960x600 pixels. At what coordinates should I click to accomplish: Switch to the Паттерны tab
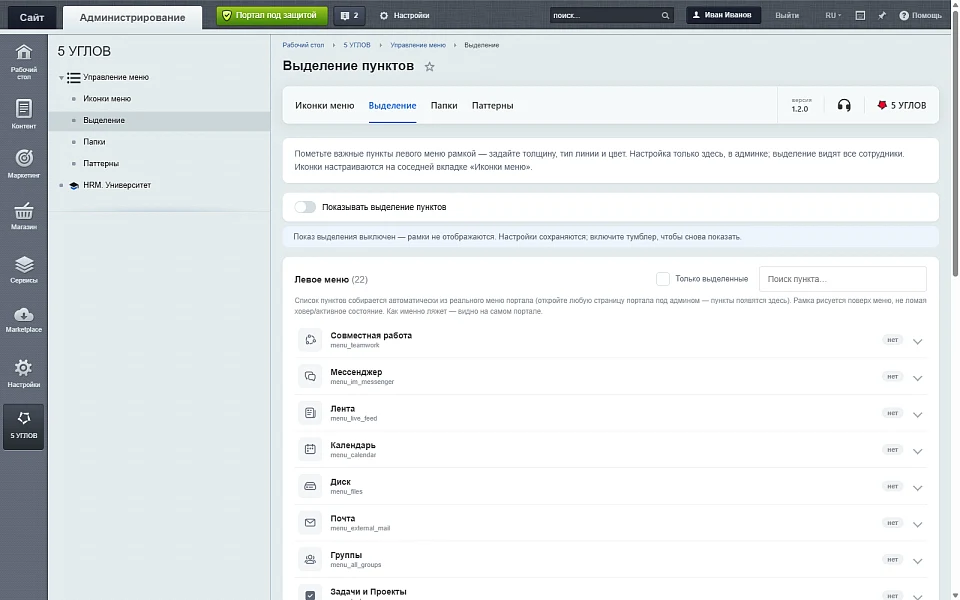click(x=492, y=105)
